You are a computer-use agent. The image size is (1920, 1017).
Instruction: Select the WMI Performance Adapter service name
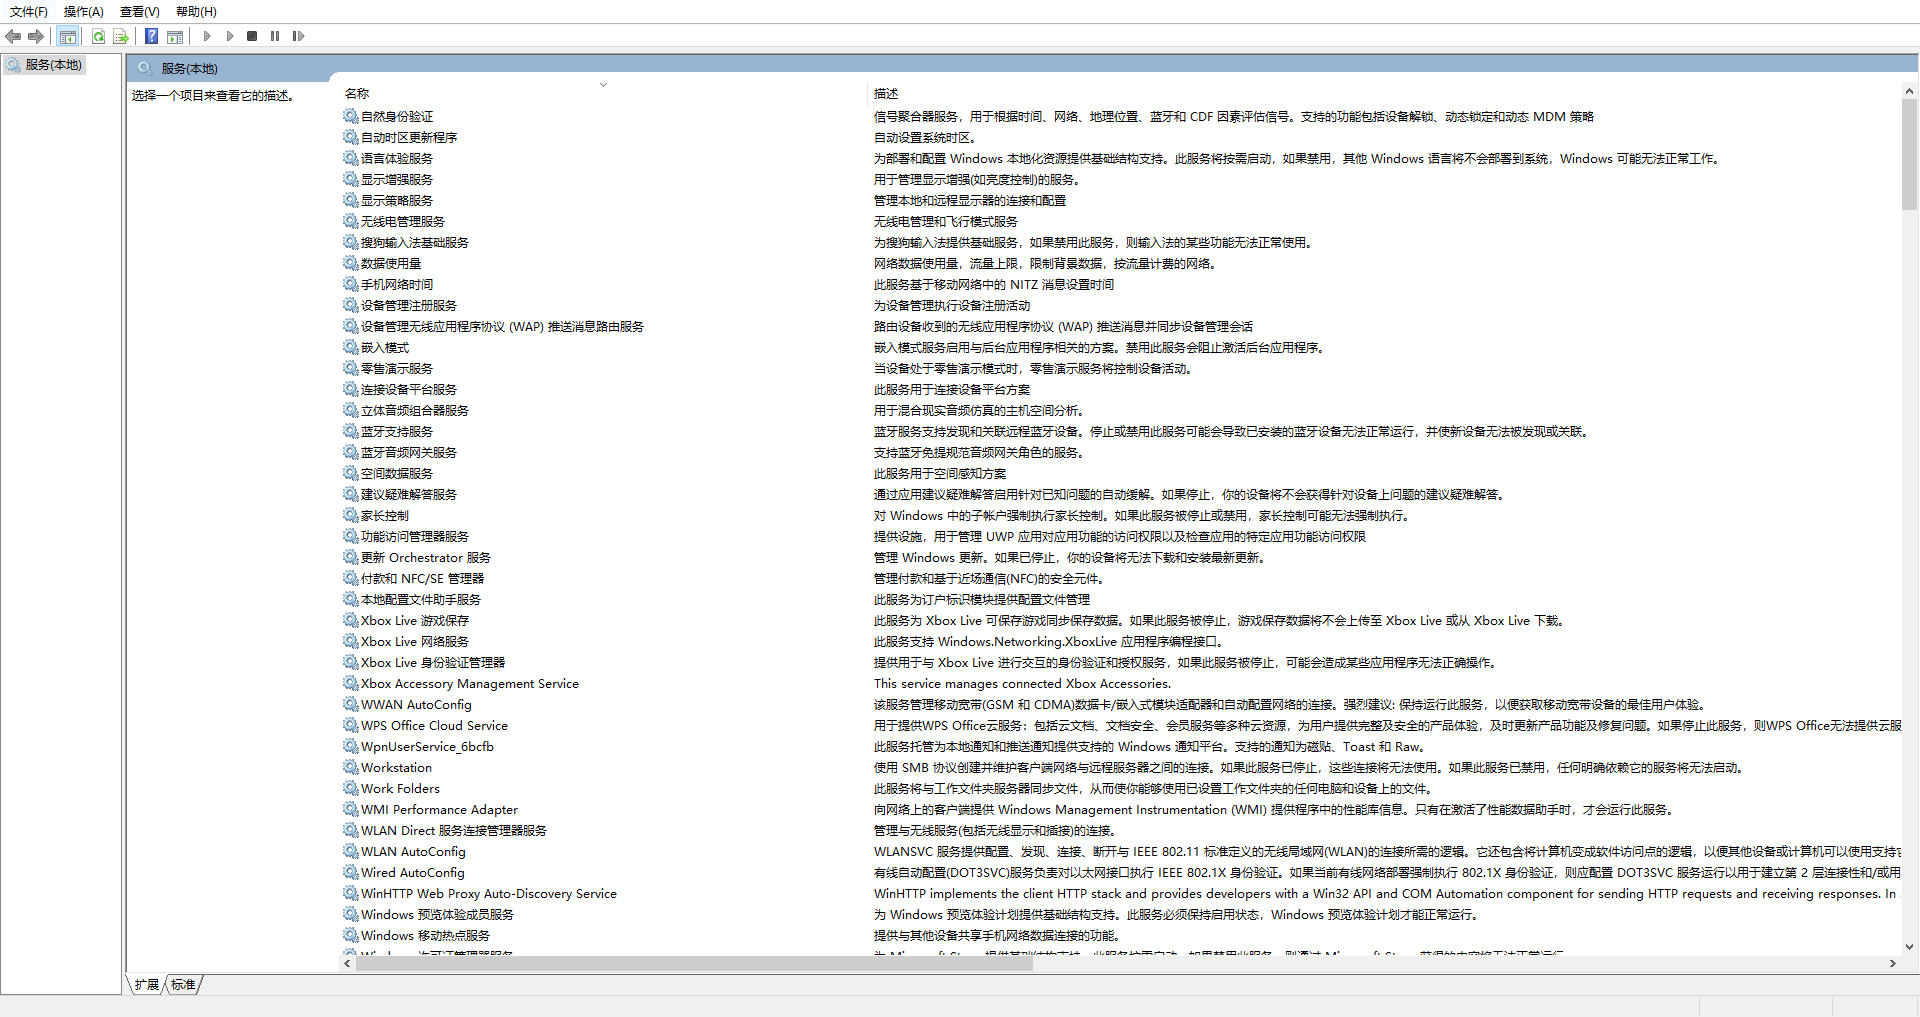tap(440, 810)
